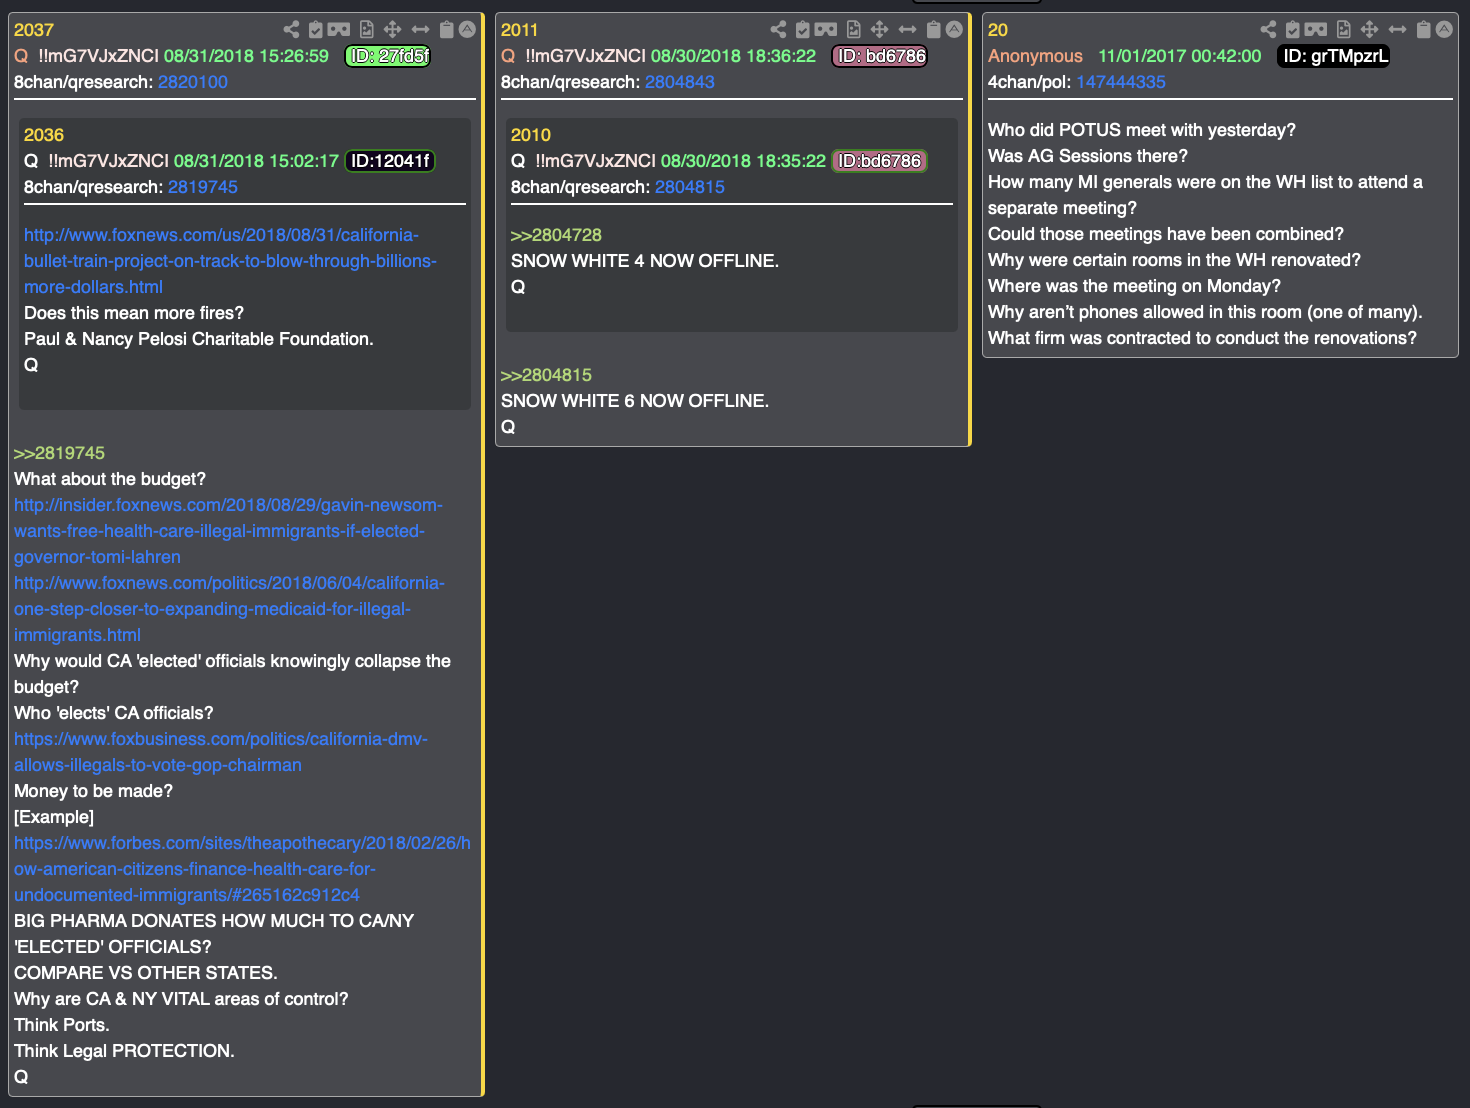Image resolution: width=1470 pixels, height=1108 pixels.
Task: Click green ID: 27fd5f badge
Action: tap(388, 56)
